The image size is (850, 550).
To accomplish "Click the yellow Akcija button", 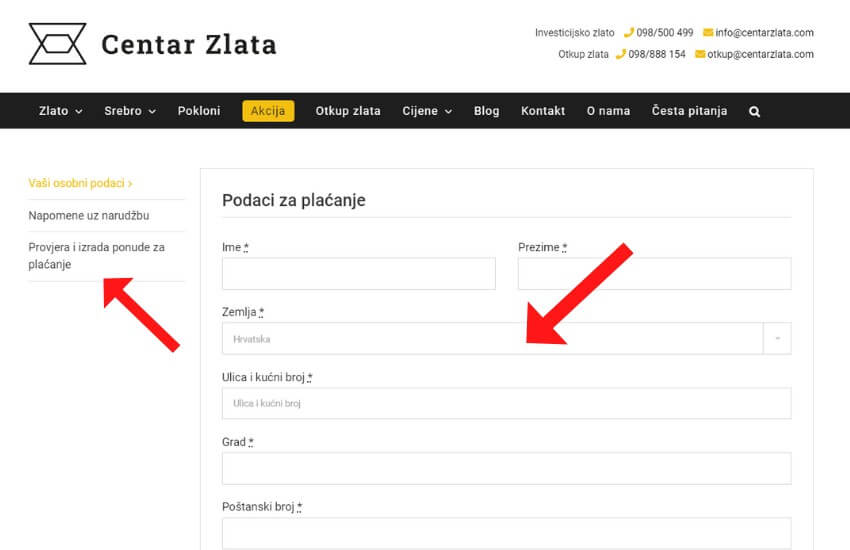I will (x=268, y=111).
